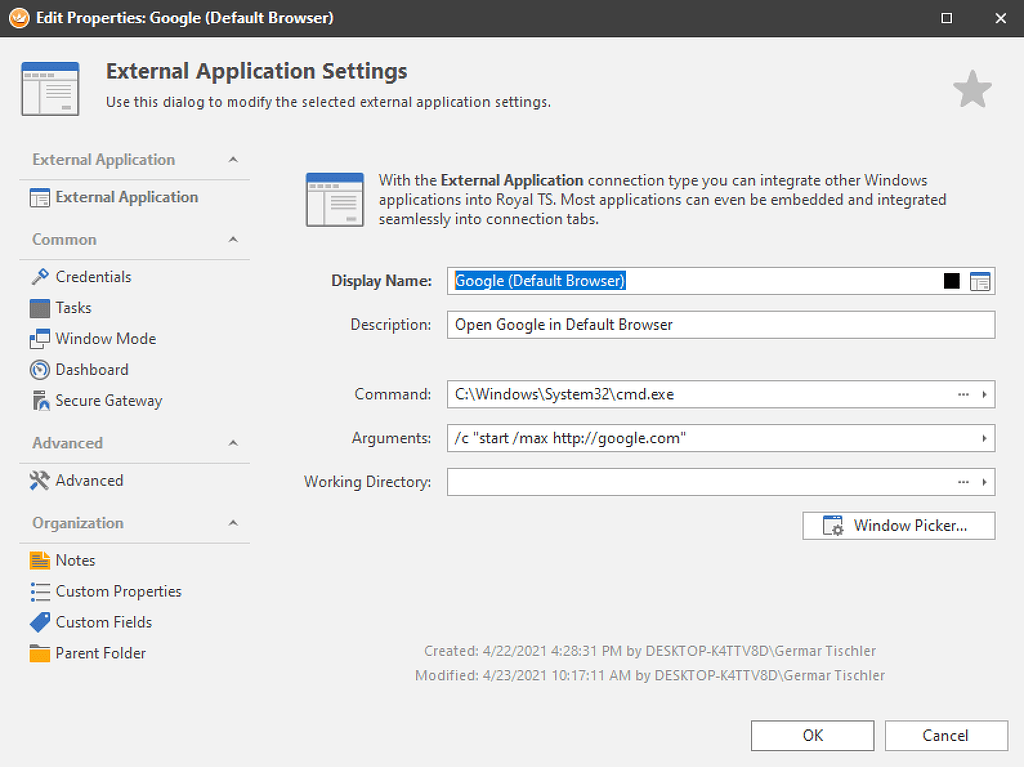
Task: Maximize the Edit Properties dialog
Action: 946,18
